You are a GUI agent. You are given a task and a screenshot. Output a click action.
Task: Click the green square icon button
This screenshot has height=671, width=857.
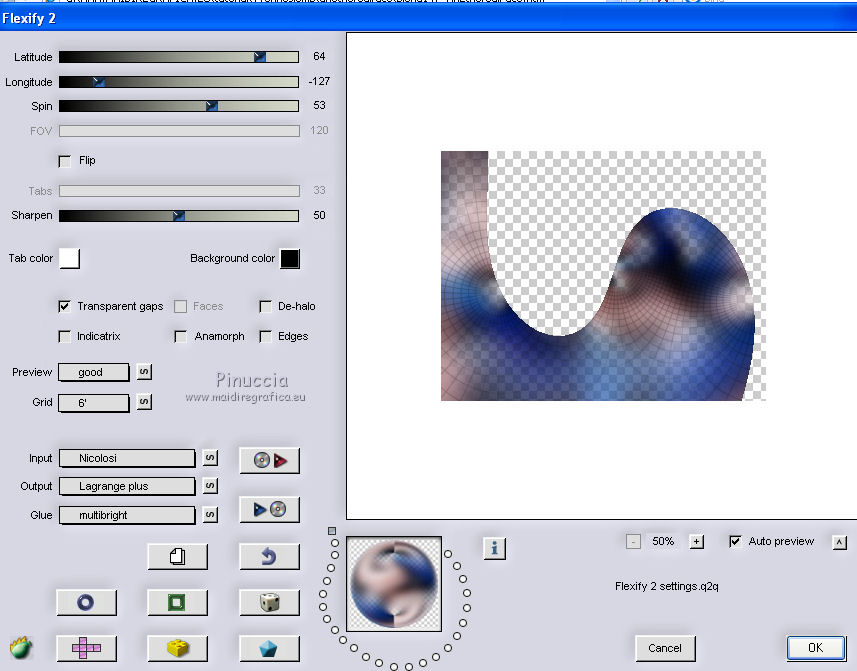pos(178,602)
